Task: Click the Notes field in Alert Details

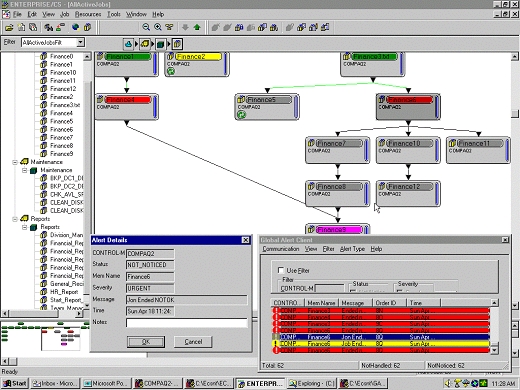Action: point(187,322)
